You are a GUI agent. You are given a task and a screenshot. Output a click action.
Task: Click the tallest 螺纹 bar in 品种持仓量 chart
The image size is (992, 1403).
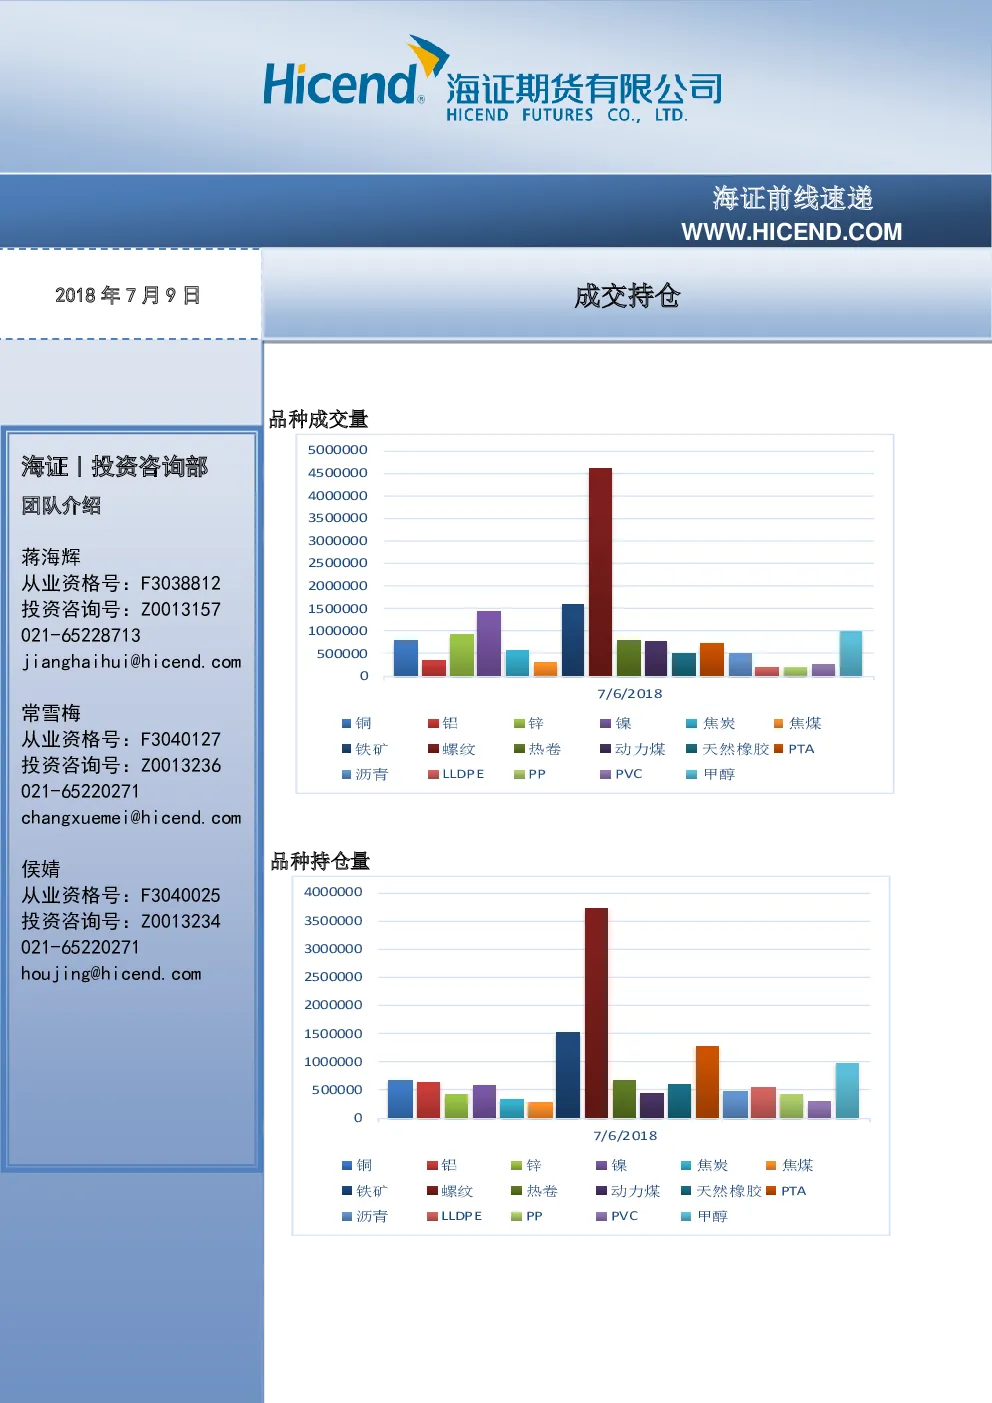point(596,1013)
